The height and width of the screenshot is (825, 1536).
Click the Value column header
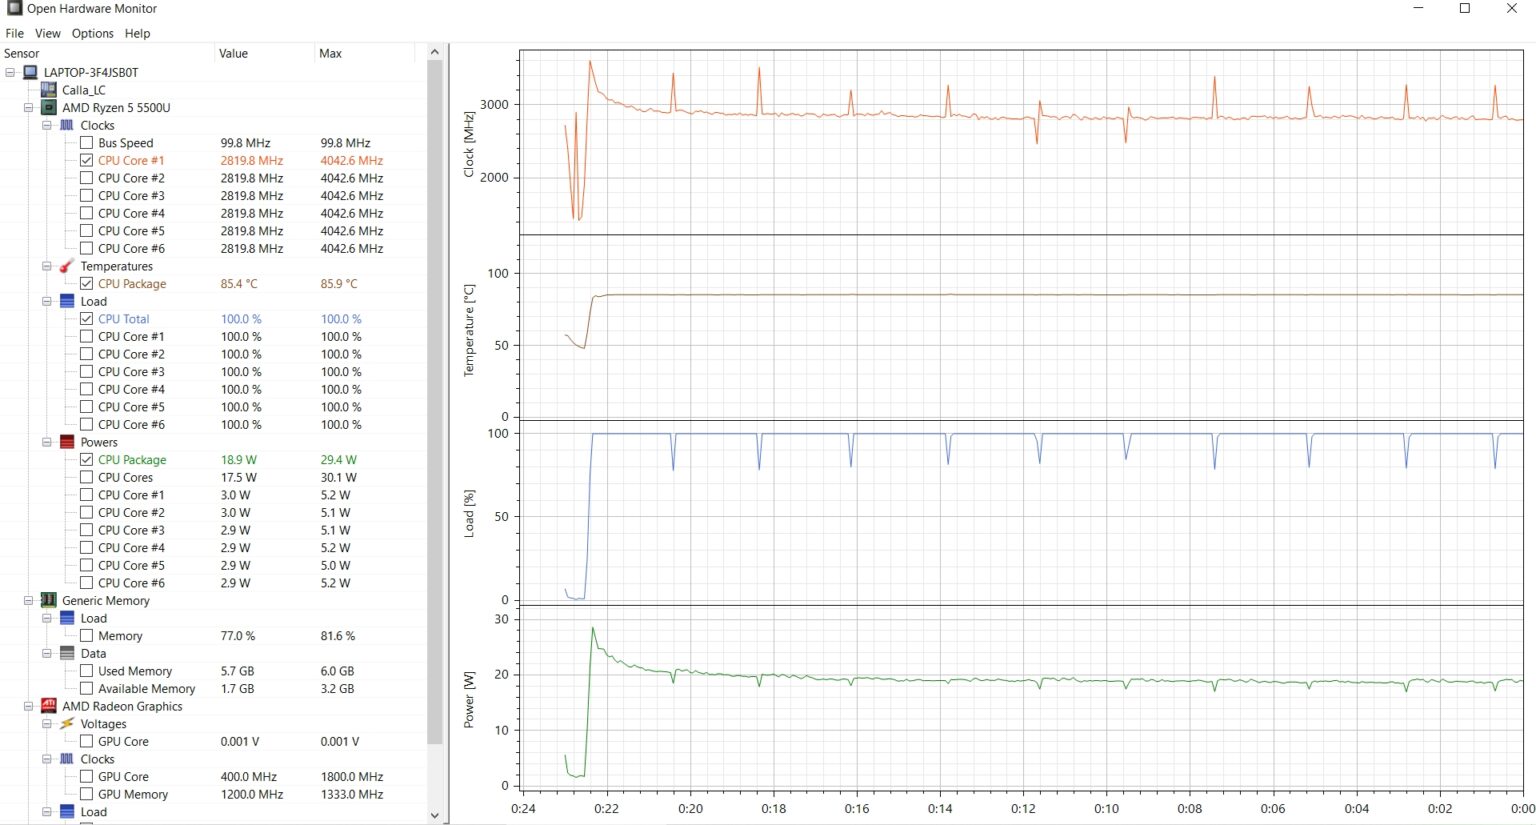point(233,54)
